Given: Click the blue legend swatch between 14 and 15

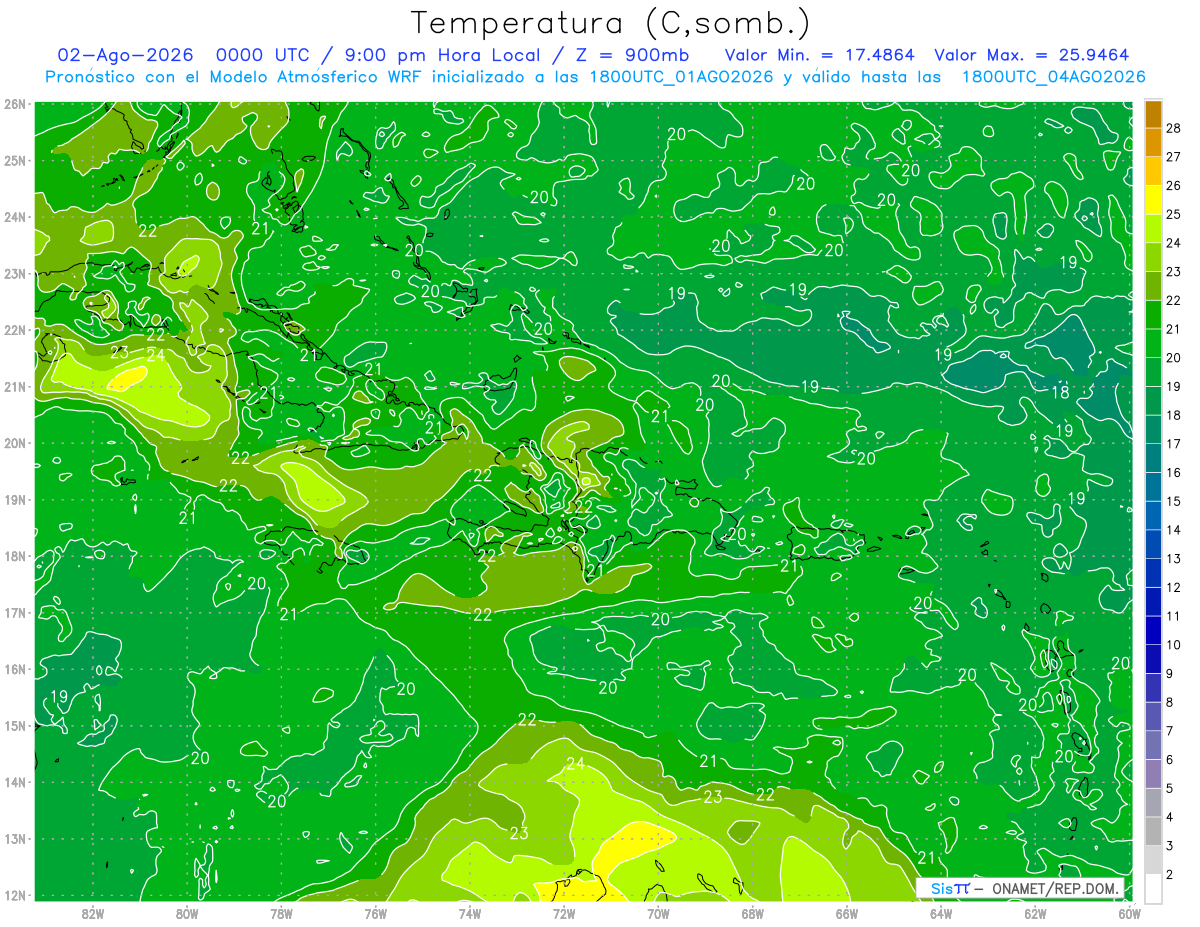Looking at the screenshot, I should [1153, 515].
